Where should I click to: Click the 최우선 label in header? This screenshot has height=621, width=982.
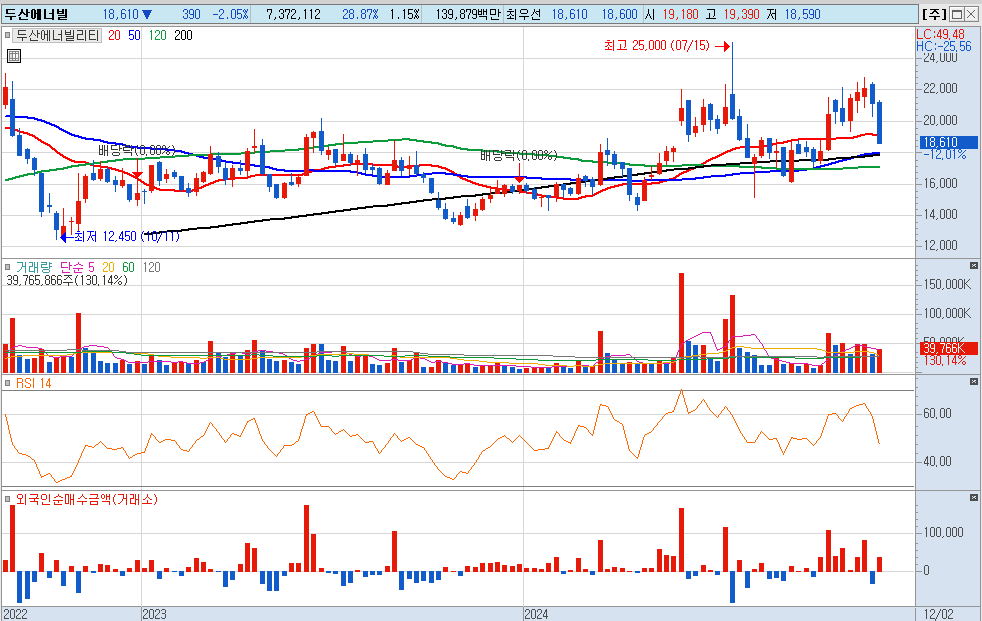click(523, 14)
